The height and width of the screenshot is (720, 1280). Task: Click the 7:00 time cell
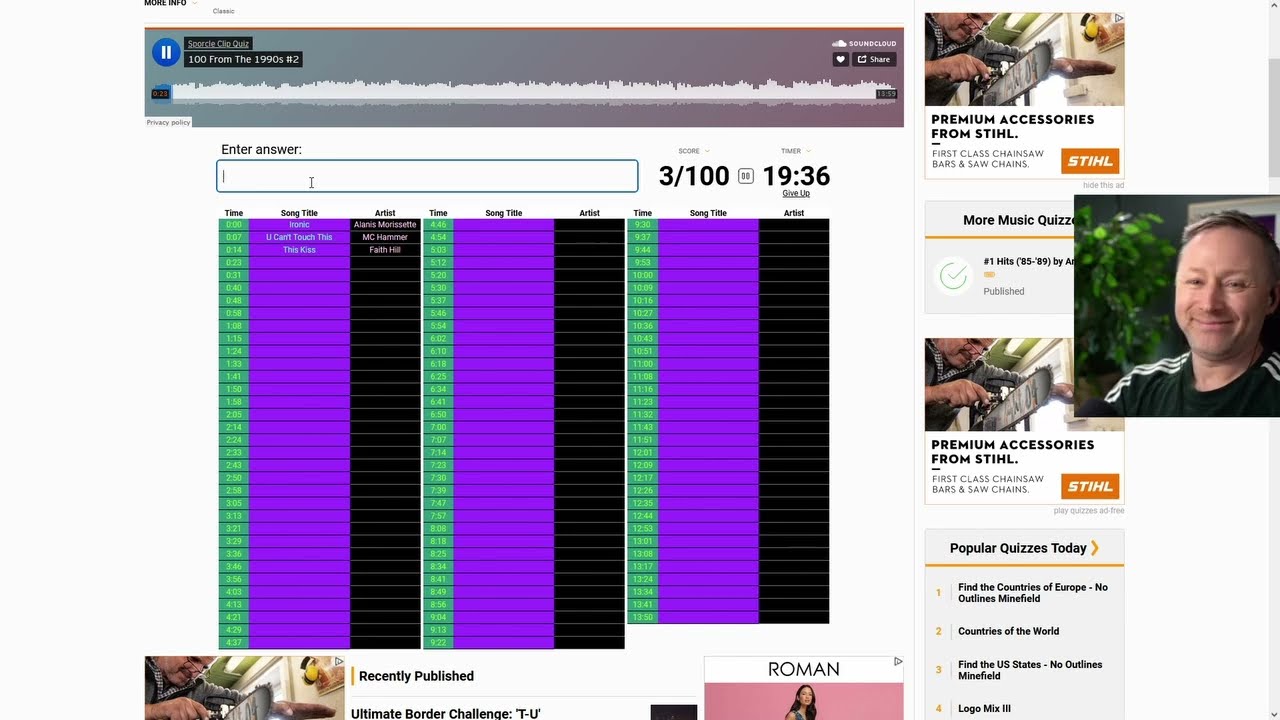[x=438, y=428]
